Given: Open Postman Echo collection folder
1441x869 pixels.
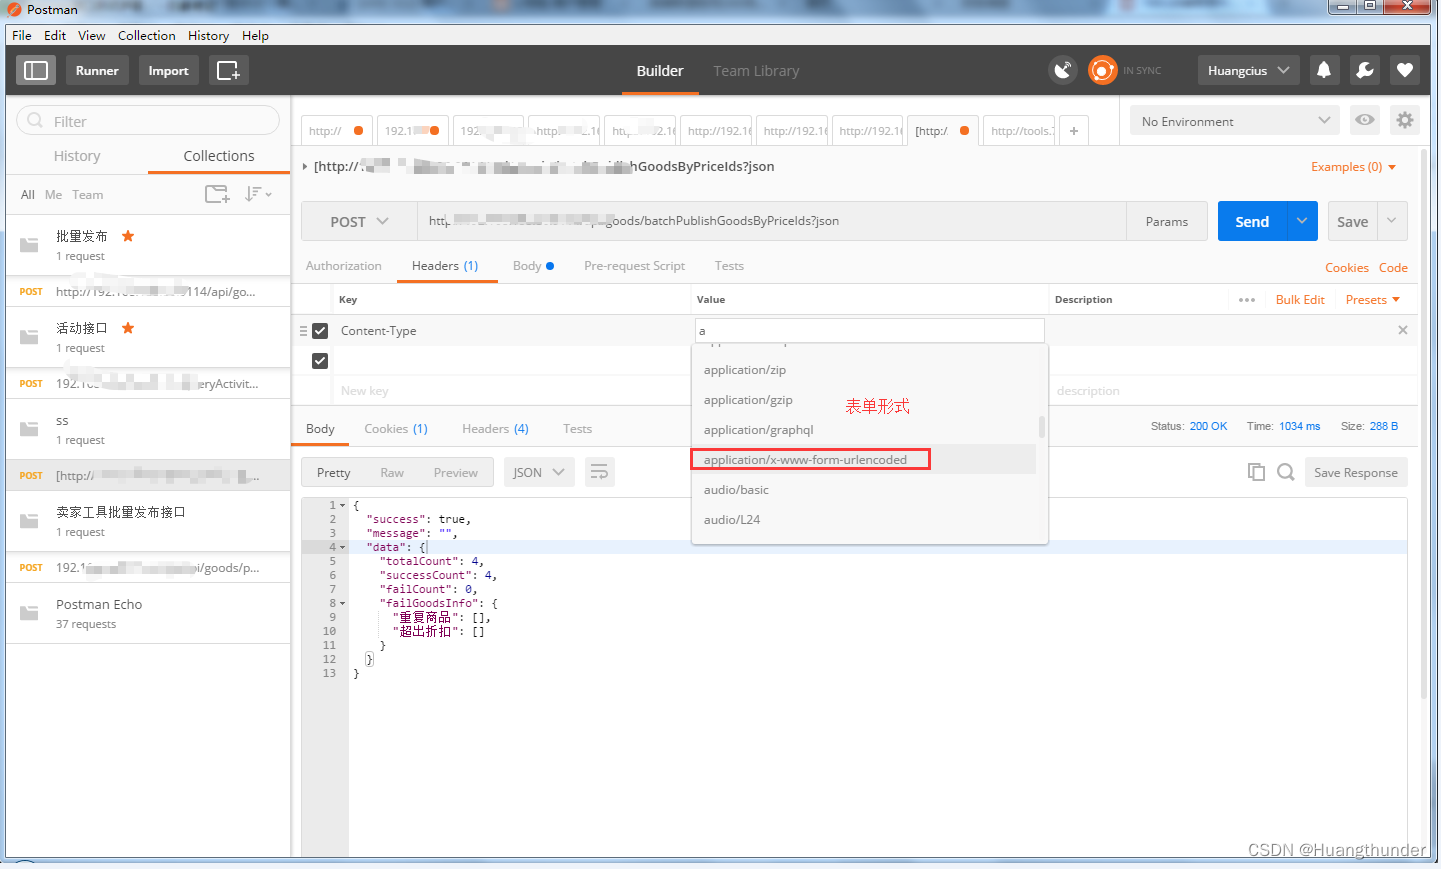Looking at the screenshot, I should [x=29, y=612].
